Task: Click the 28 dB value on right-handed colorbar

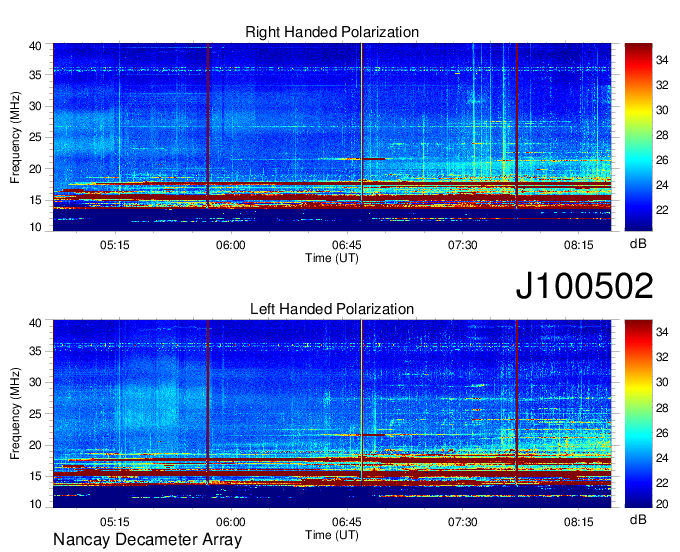Action: tap(662, 135)
